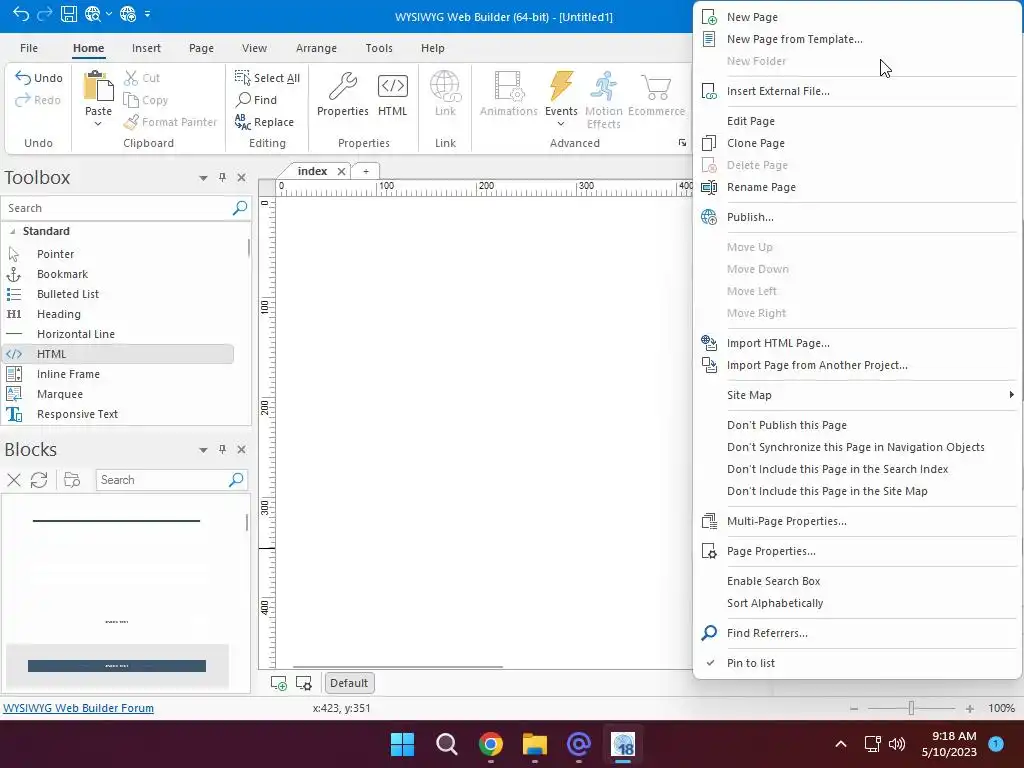Screen dimensions: 1024x768
Task: Select the dark bar block thumbnail
Action: click(x=117, y=665)
